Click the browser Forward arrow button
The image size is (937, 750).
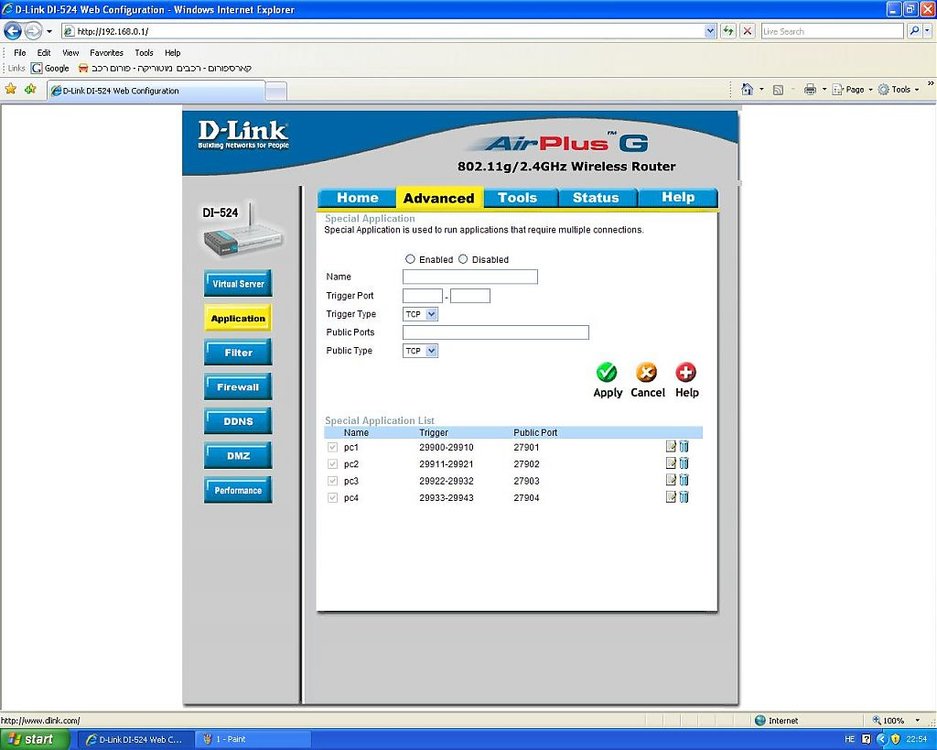pyautogui.click(x=33, y=30)
